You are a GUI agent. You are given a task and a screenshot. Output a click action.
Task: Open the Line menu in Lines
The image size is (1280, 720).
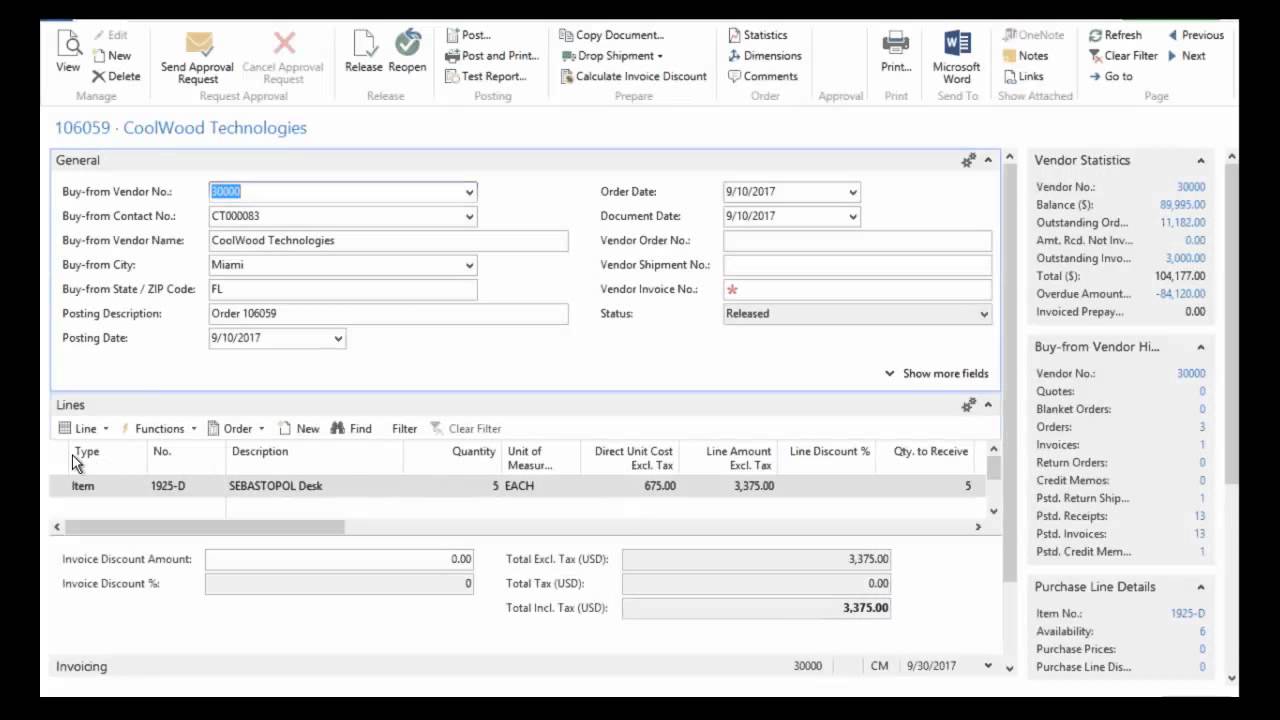84,428
